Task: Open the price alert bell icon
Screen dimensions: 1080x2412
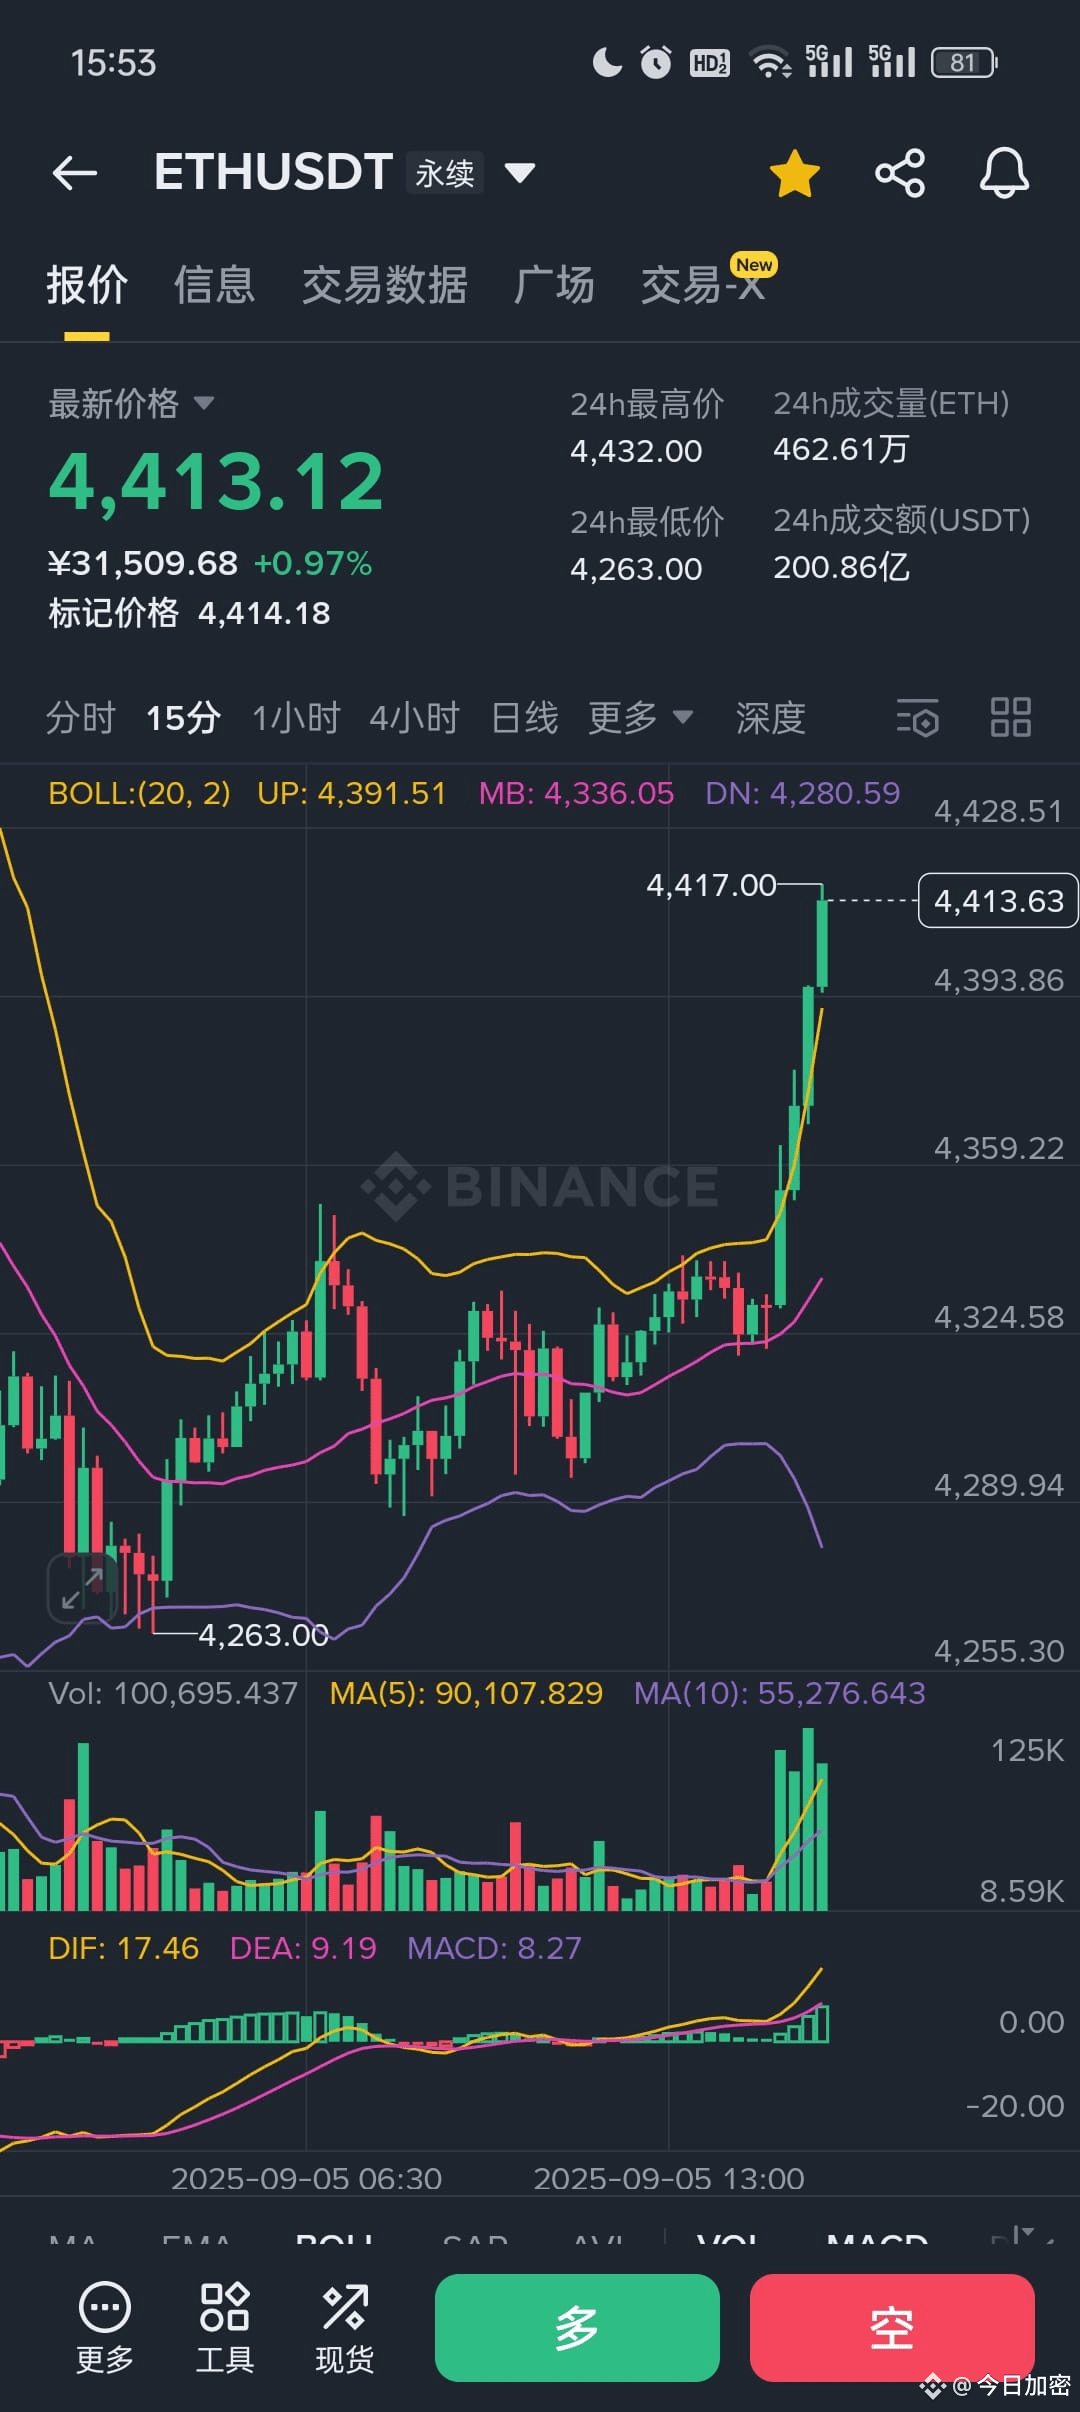Action: coord(1004,173)
